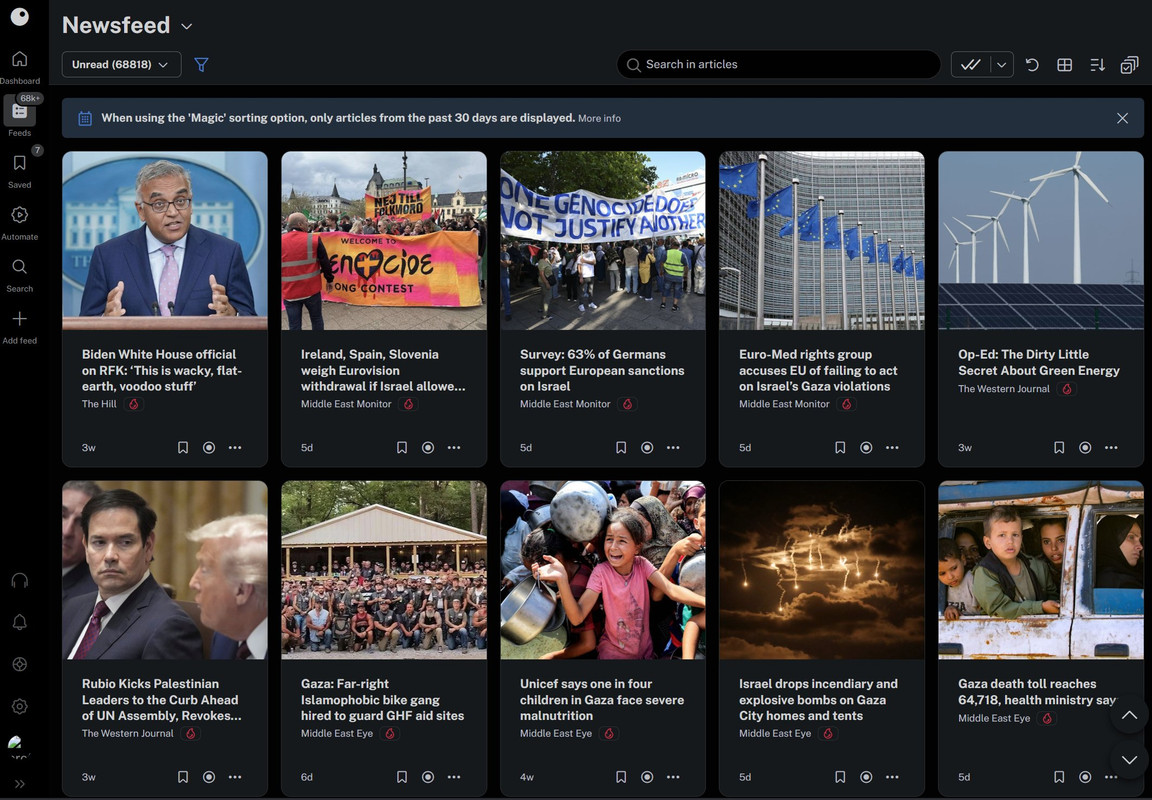Bookmark the Ireland, Spain, Slovenia Eurovision article
The width and height of the screenshot is (1152, 800).
click(x=402, y=447)
